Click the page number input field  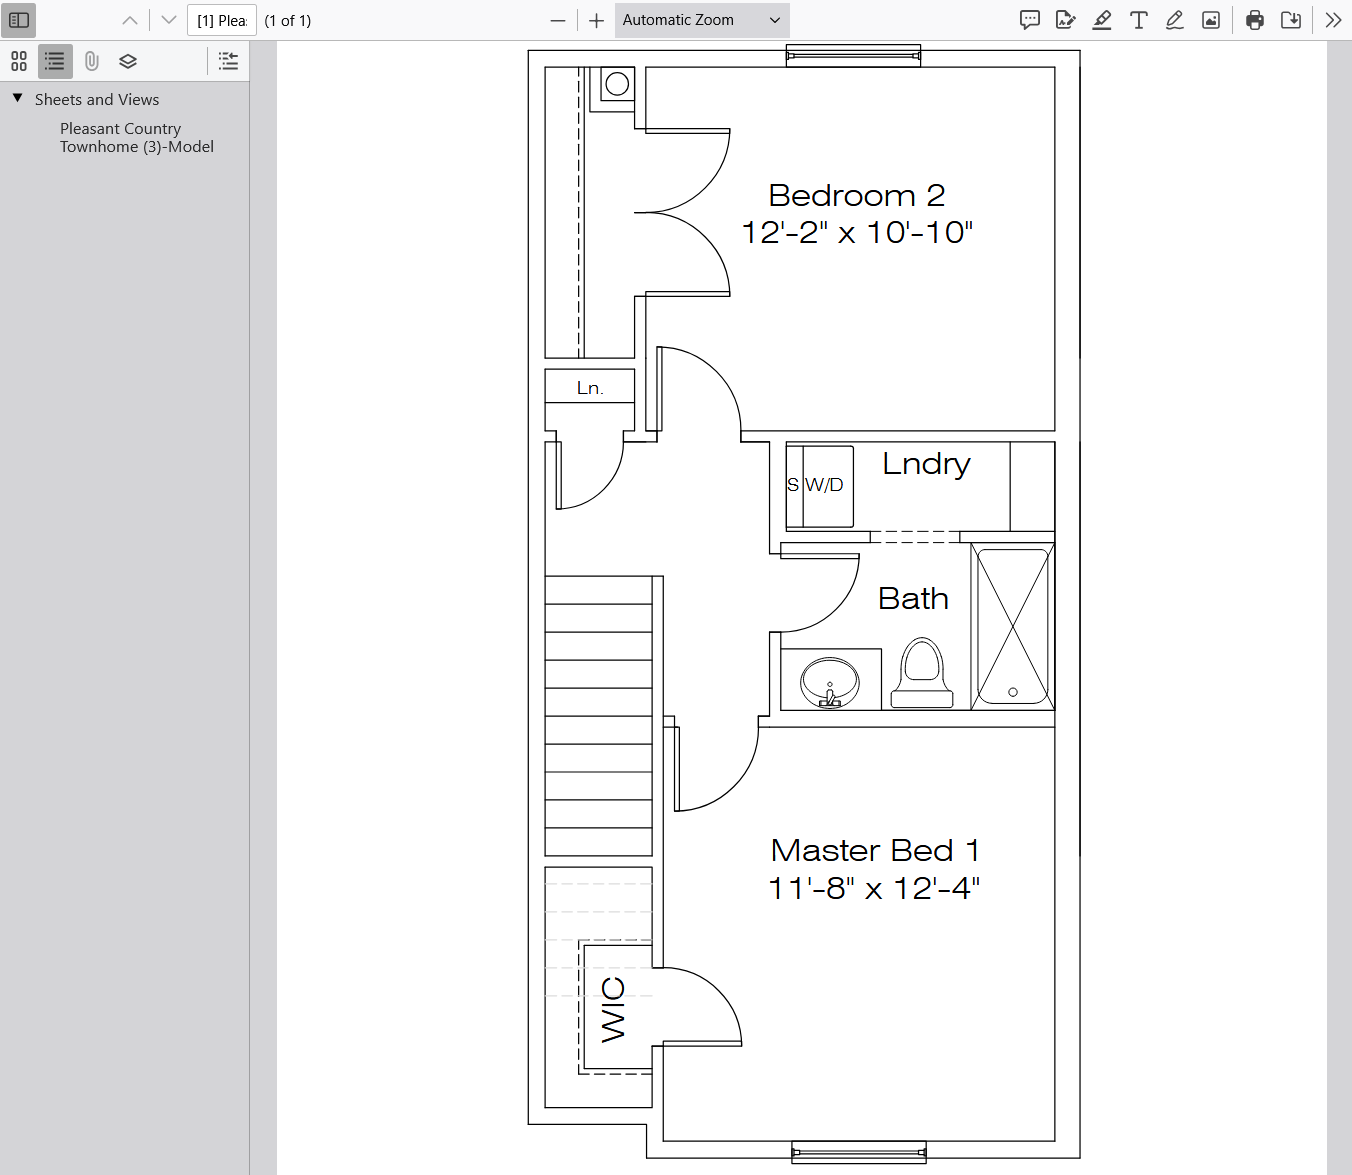pos(221,20)
